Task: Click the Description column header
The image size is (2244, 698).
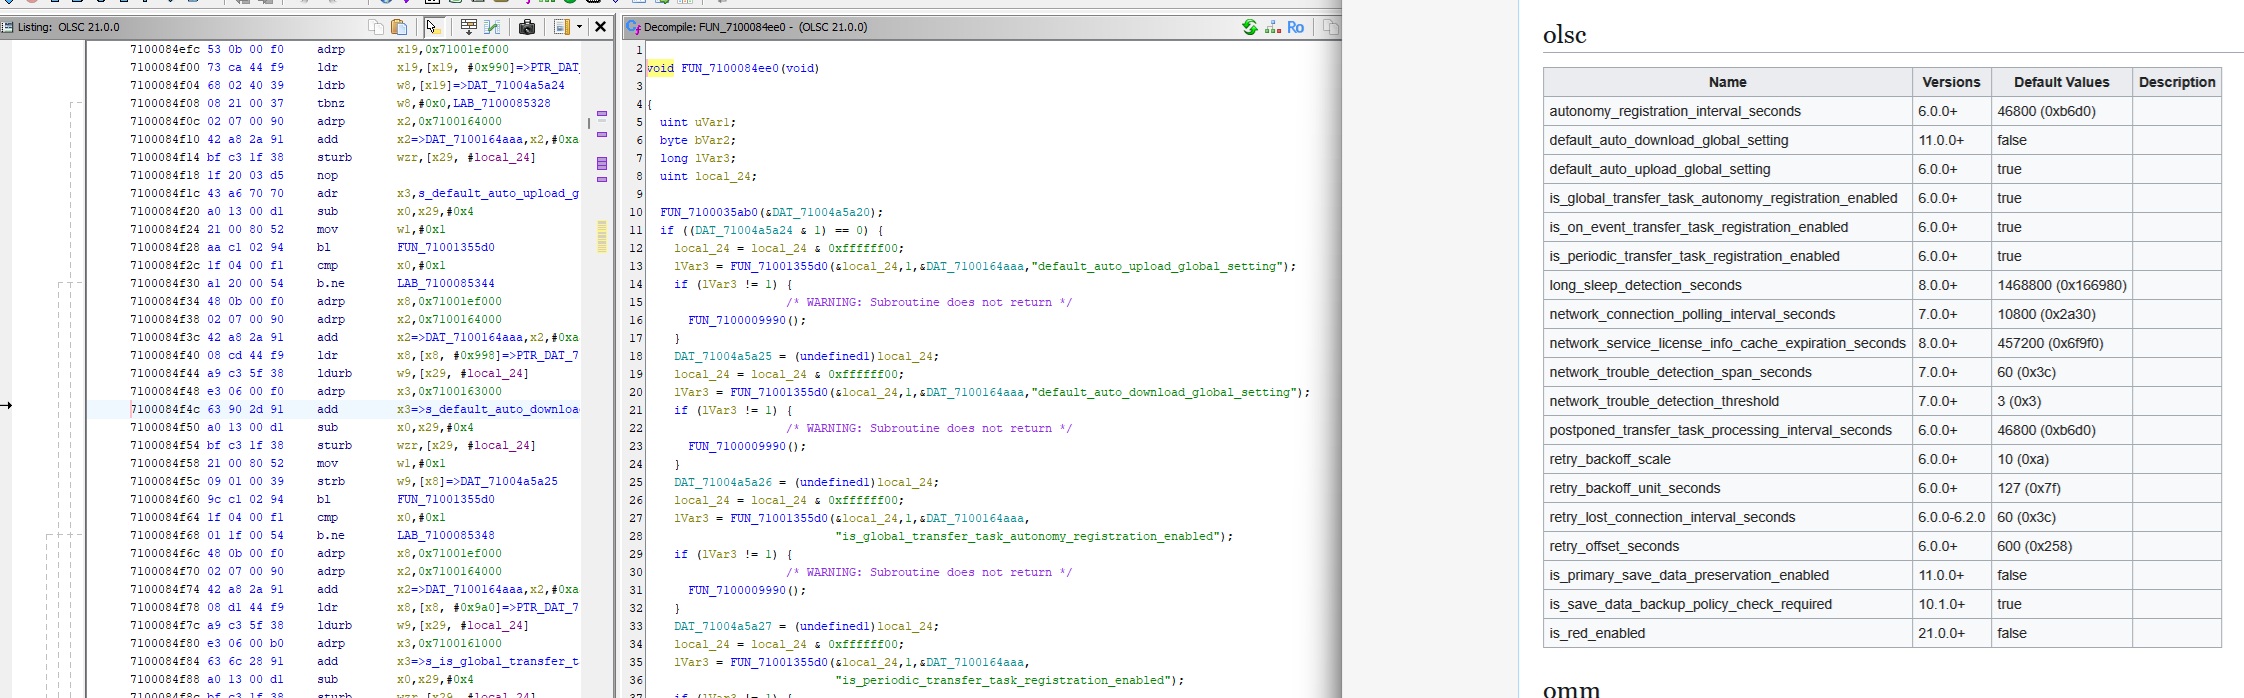Action: [x=2177, y=82]
